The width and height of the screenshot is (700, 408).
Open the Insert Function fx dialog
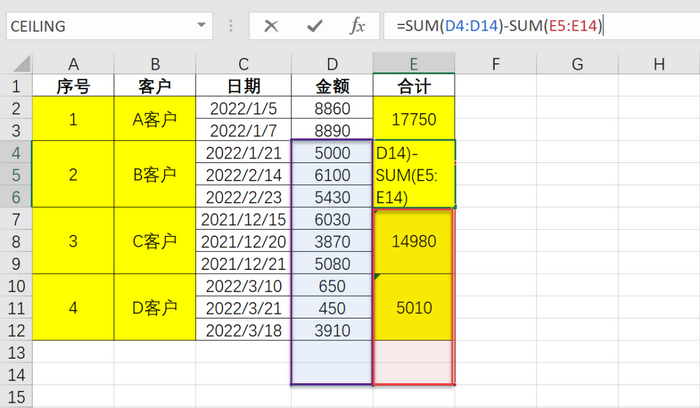point(357,26)
